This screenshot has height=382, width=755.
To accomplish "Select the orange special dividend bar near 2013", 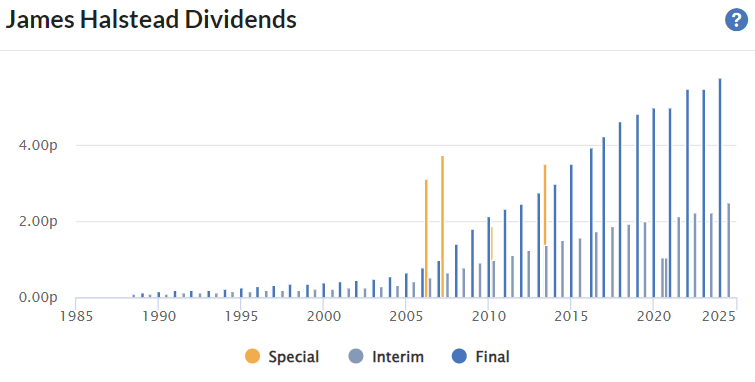I will [x=545, y=205].
